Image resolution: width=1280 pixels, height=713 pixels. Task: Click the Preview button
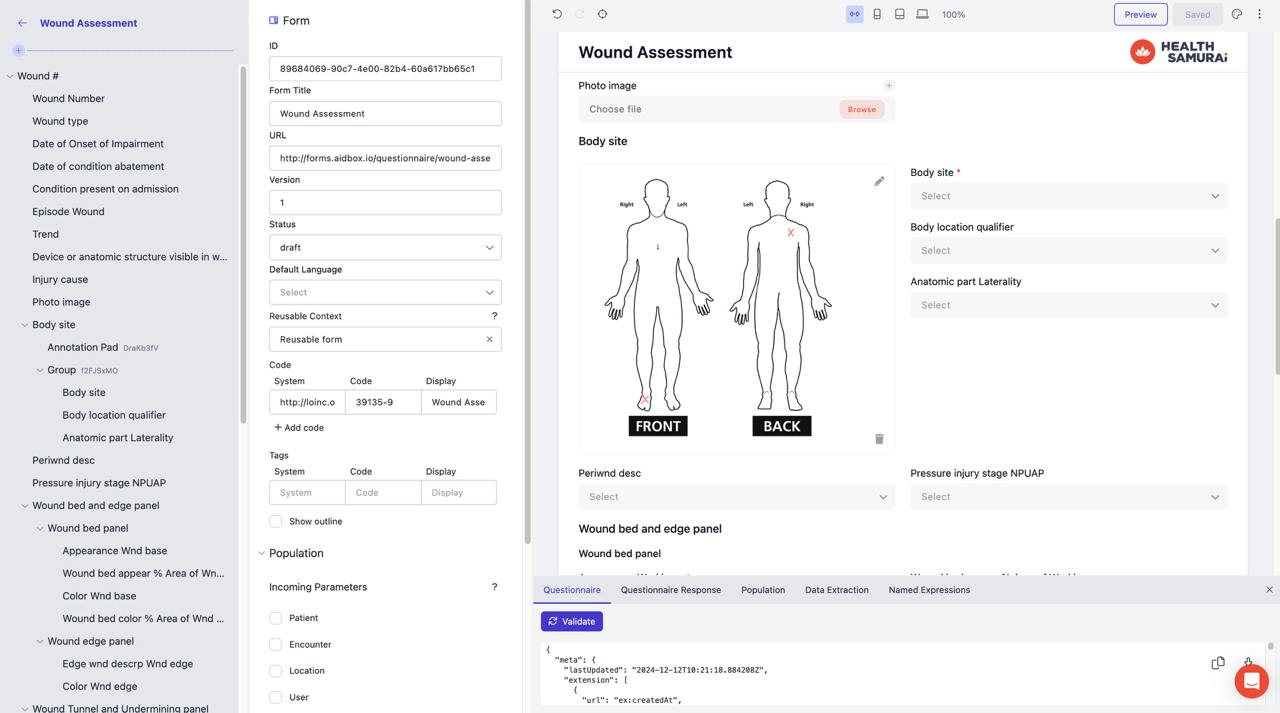[x=1139, y=14]
